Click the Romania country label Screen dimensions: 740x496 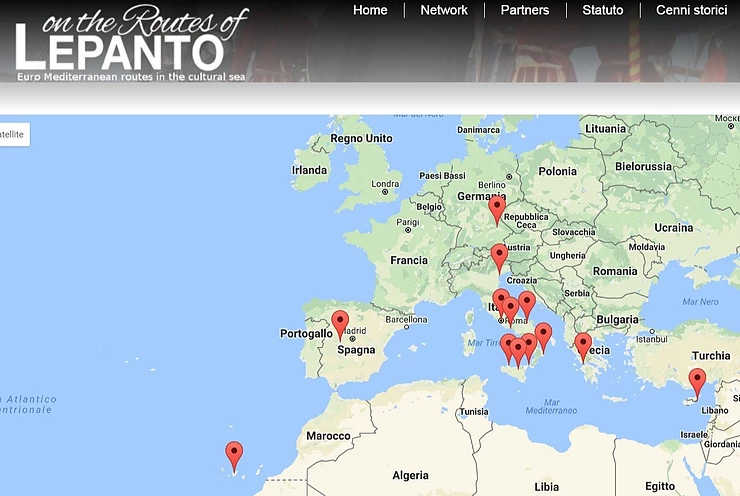point(615,271)
